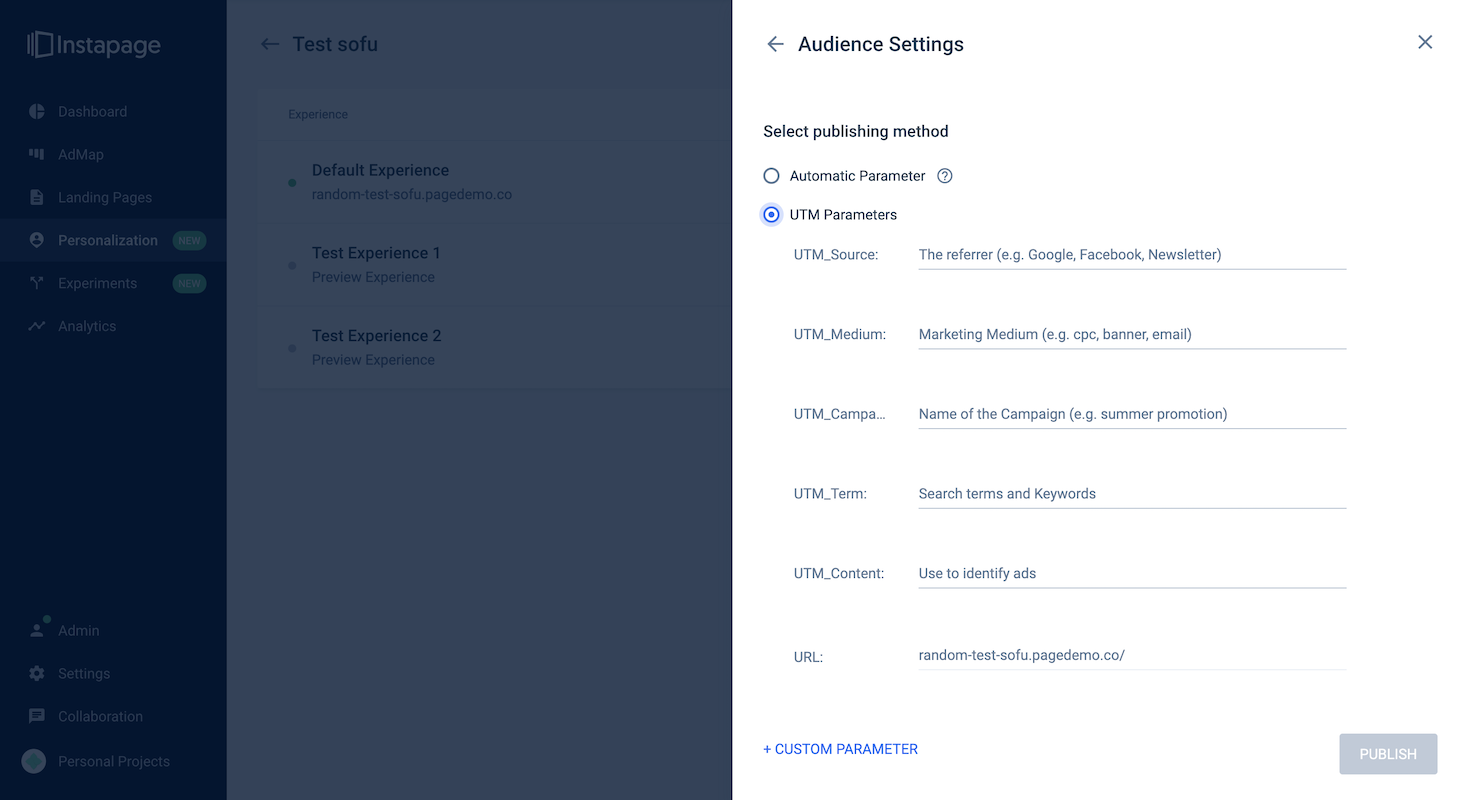Click the UTM_Source input field
The width and height of the screenshot is (1457, 800).
tap(1130, 254)
